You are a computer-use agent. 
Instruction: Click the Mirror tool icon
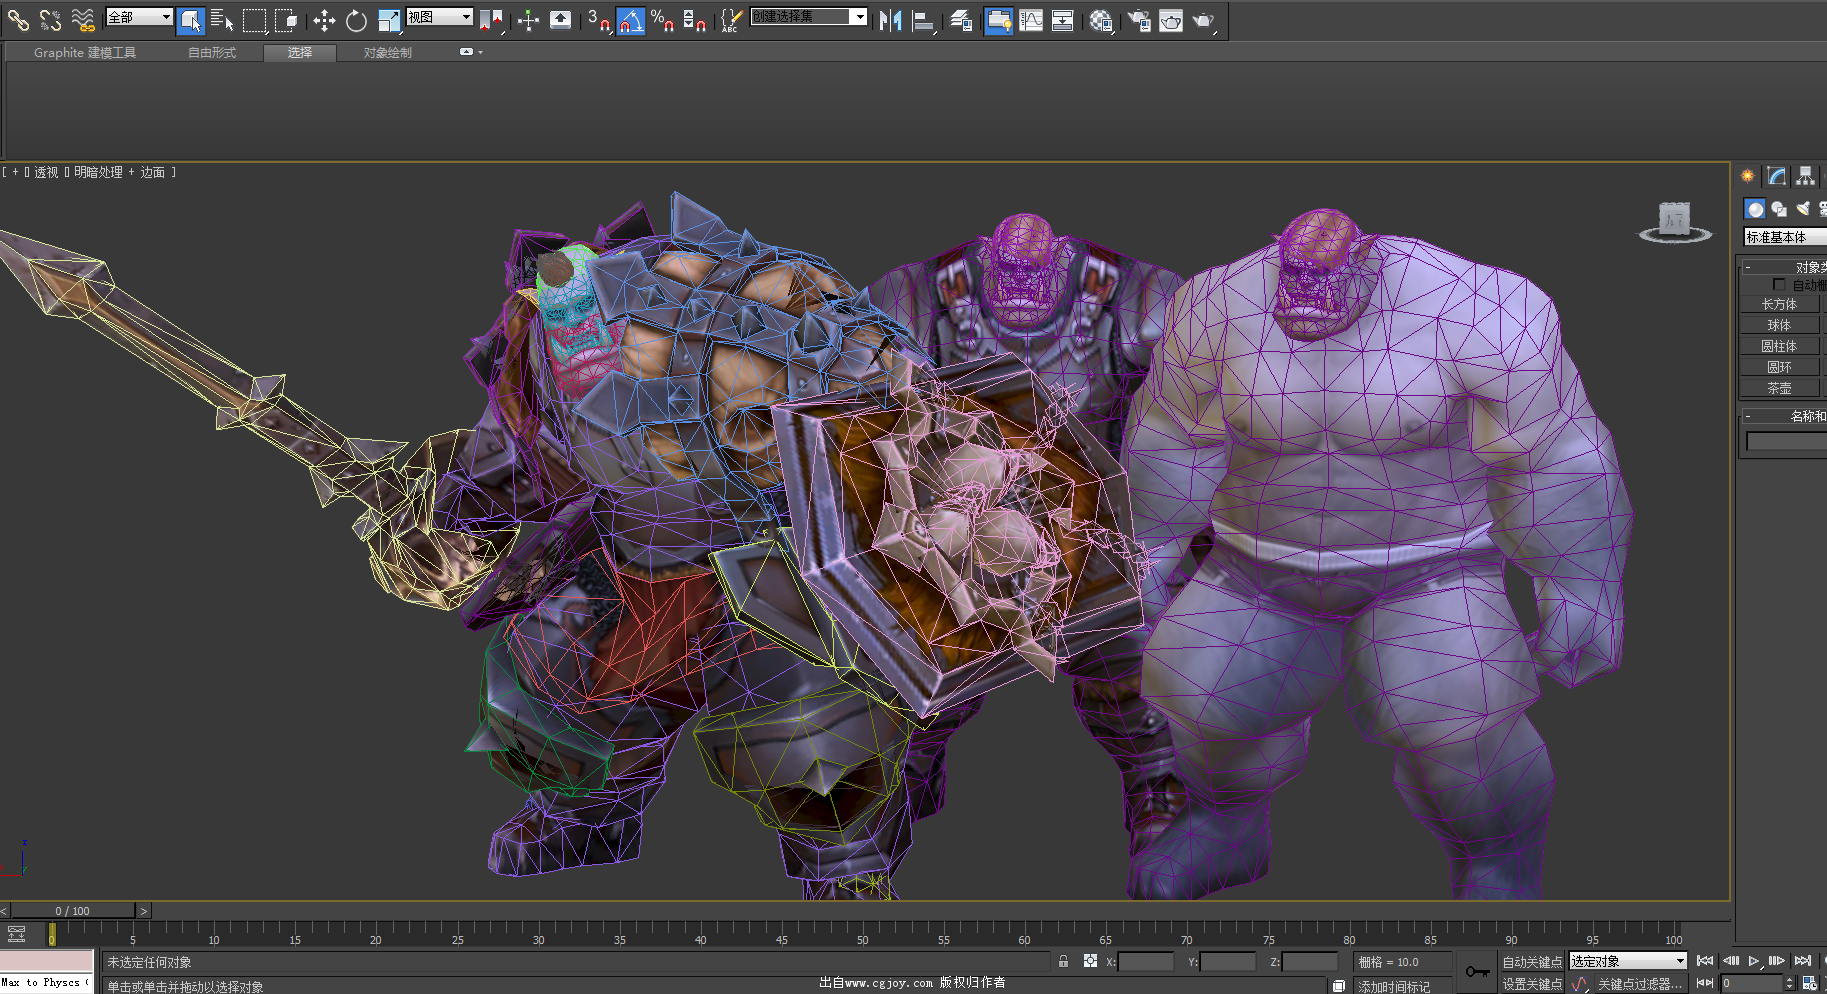890,20
